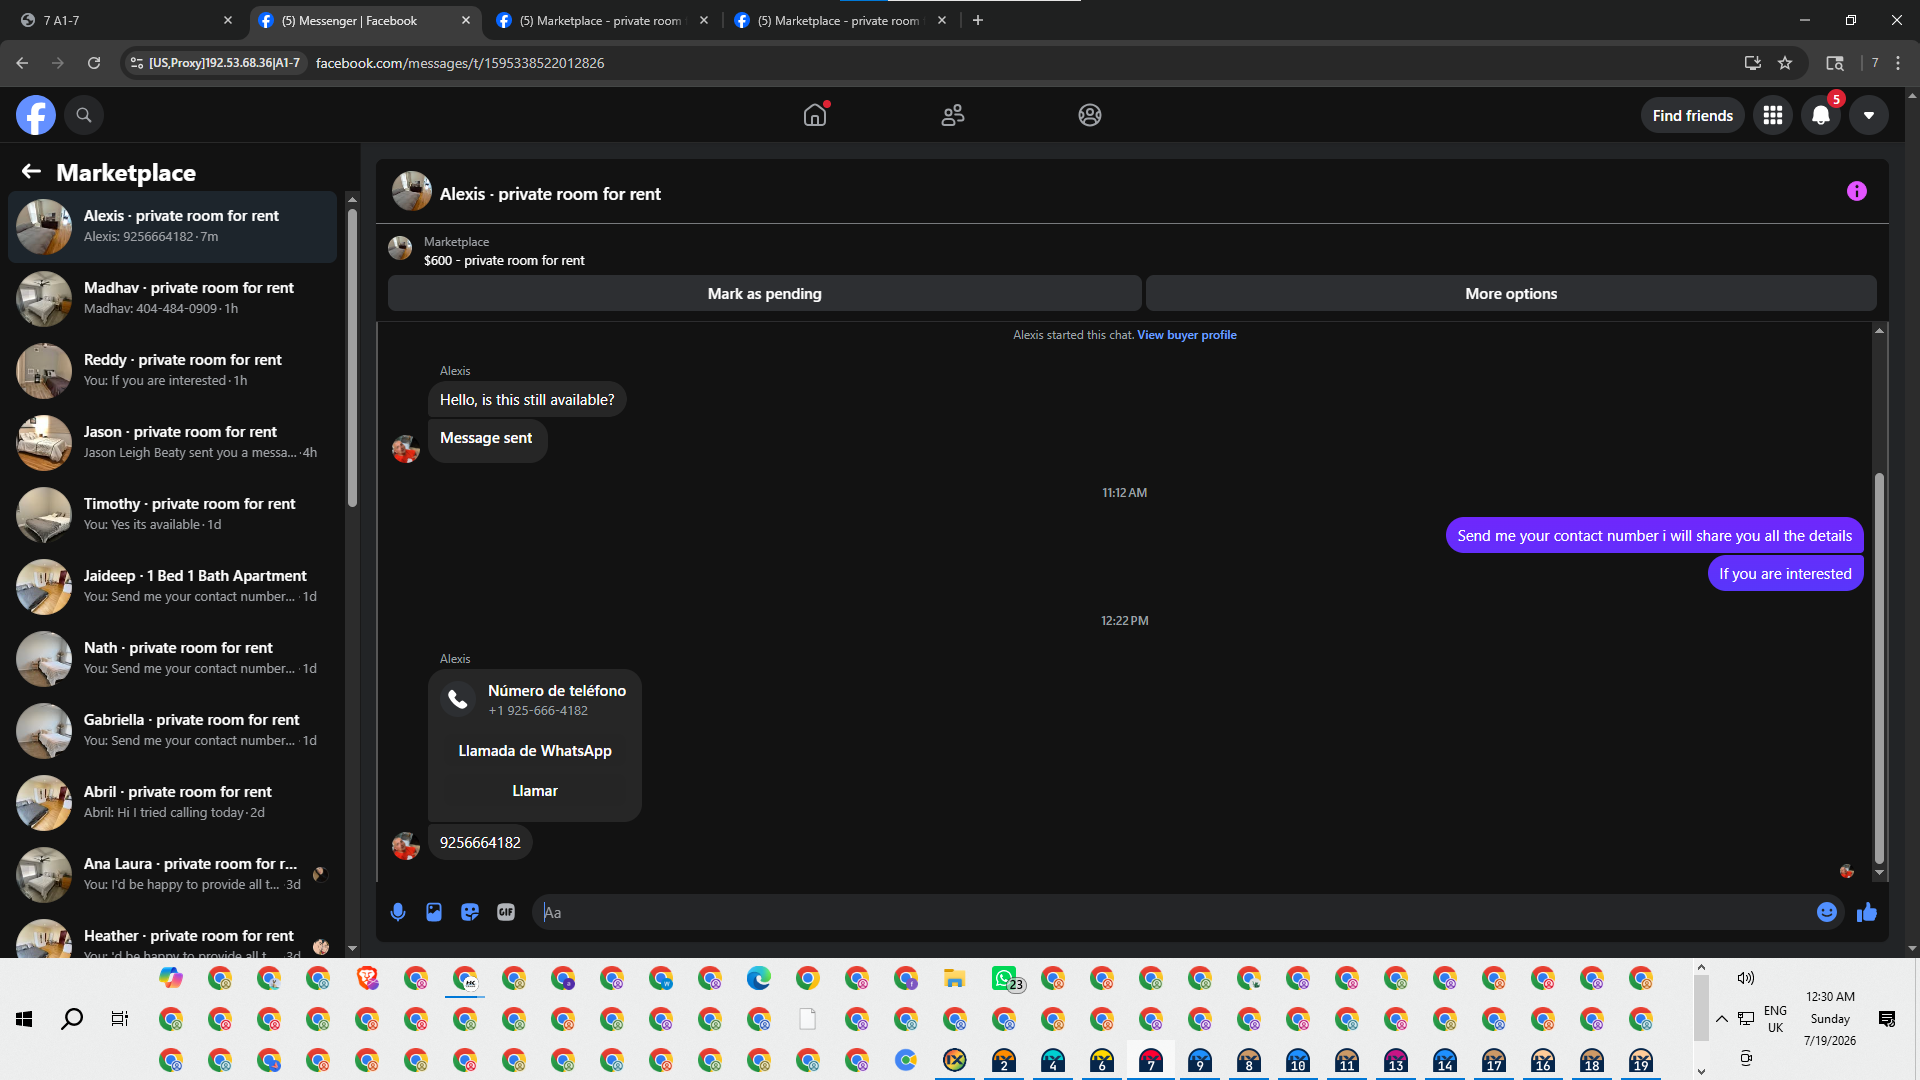Screen dimensions: 1920x1080
Task: Open the Friends icon in top navigation
Action: (953, 115)
